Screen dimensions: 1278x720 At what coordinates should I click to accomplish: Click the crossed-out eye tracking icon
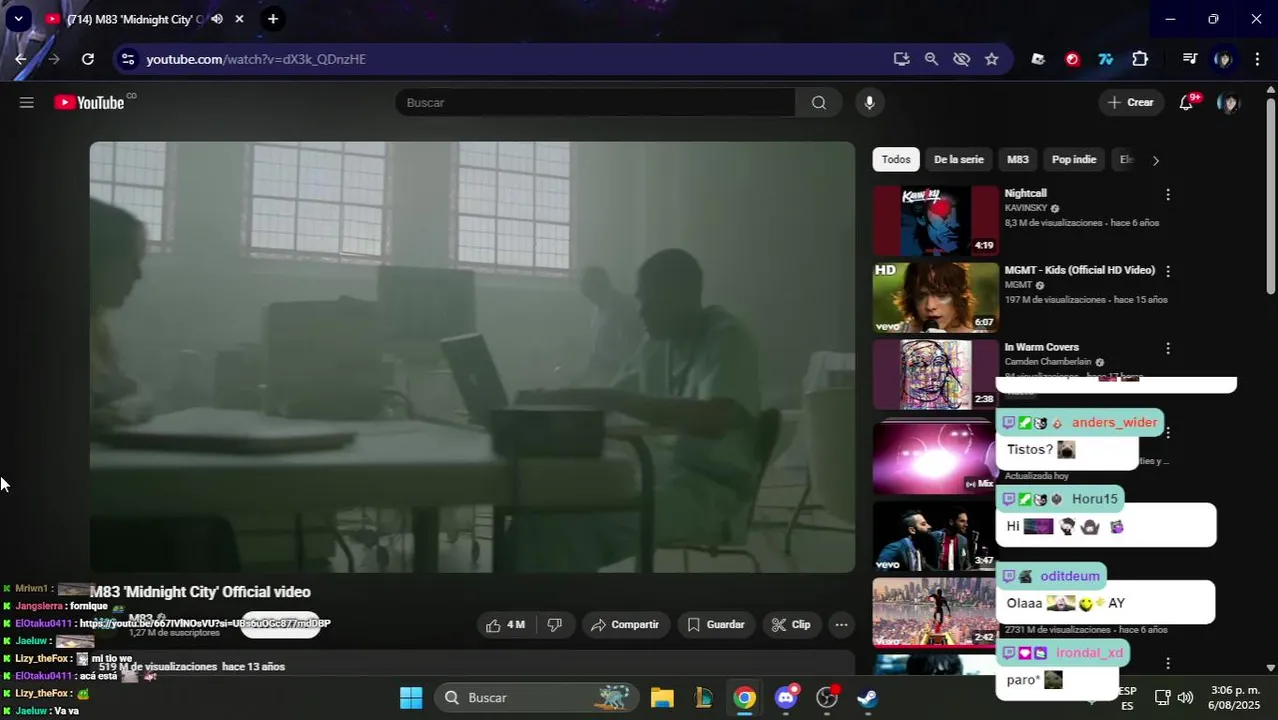pyautogui.click(x=961, y=59)
